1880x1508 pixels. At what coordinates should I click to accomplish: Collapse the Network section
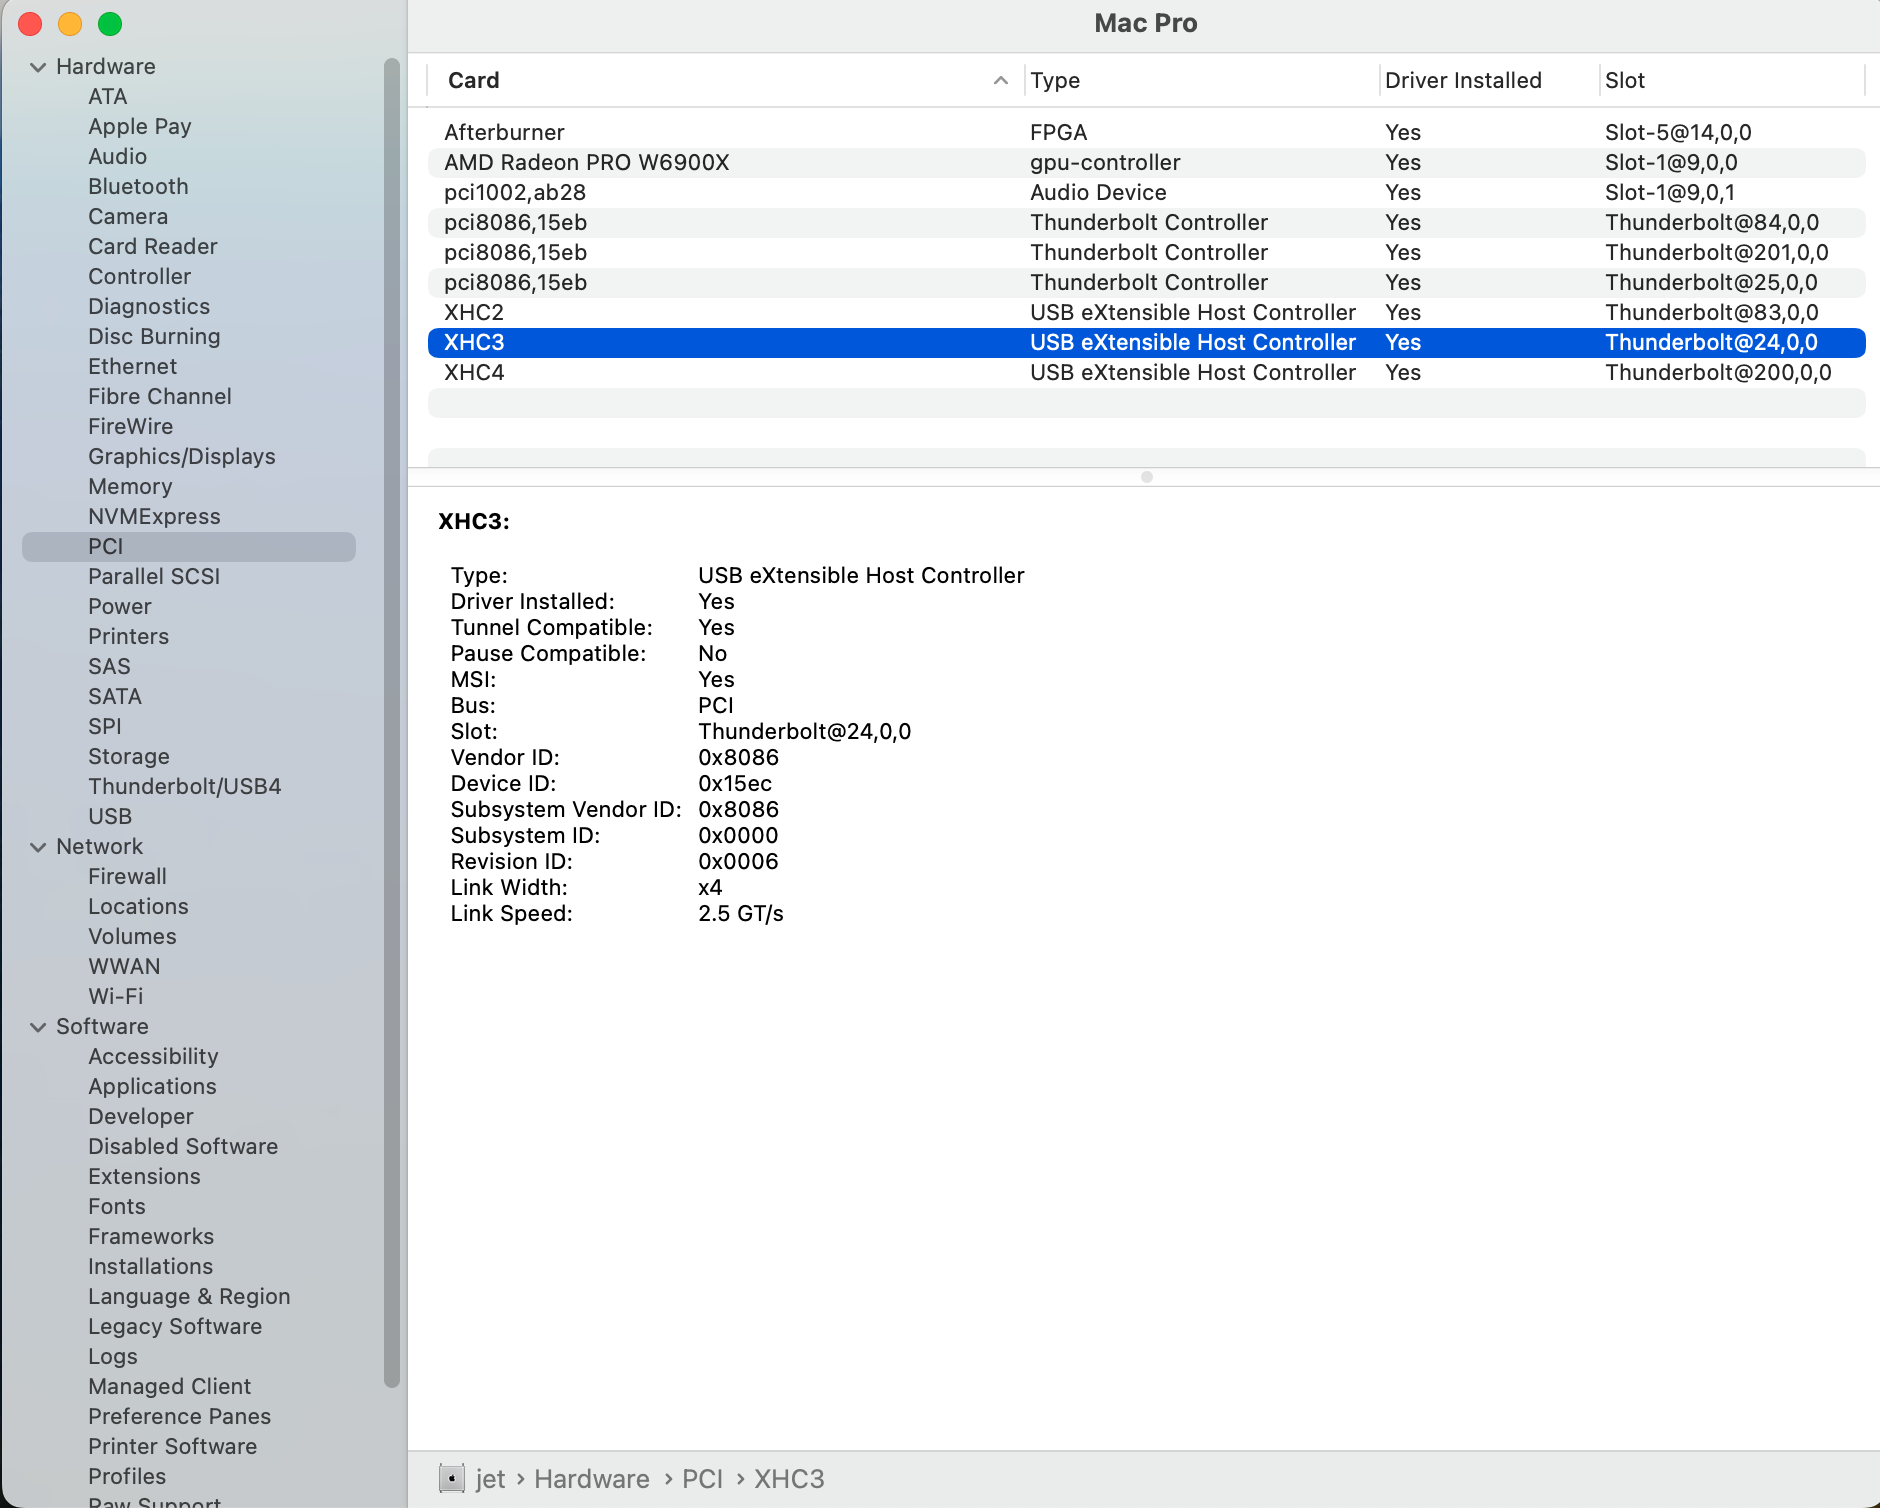38,847
